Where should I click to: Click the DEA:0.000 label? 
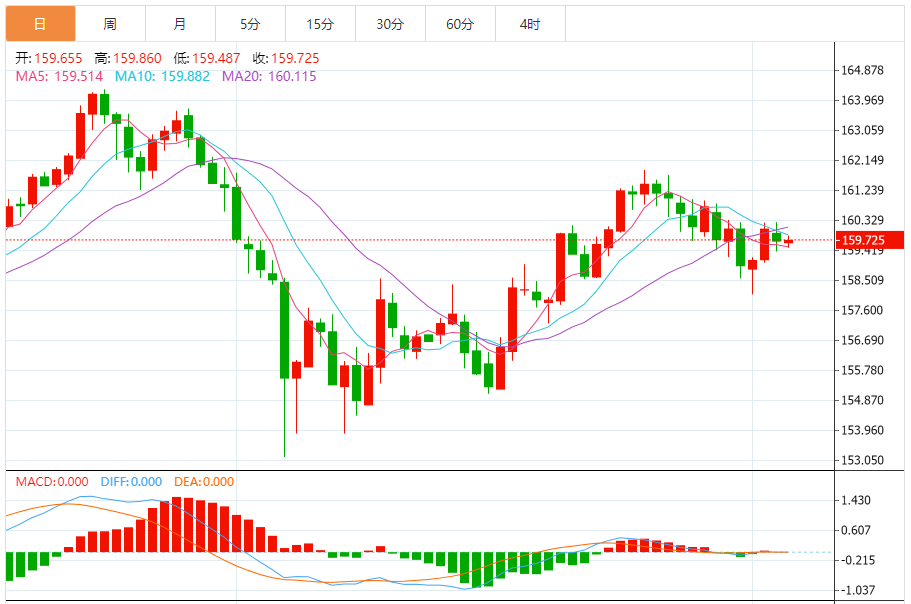point(204,481)
